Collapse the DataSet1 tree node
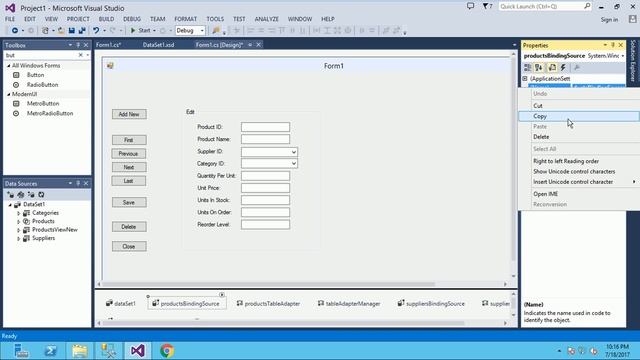 (x=11, y=204)
